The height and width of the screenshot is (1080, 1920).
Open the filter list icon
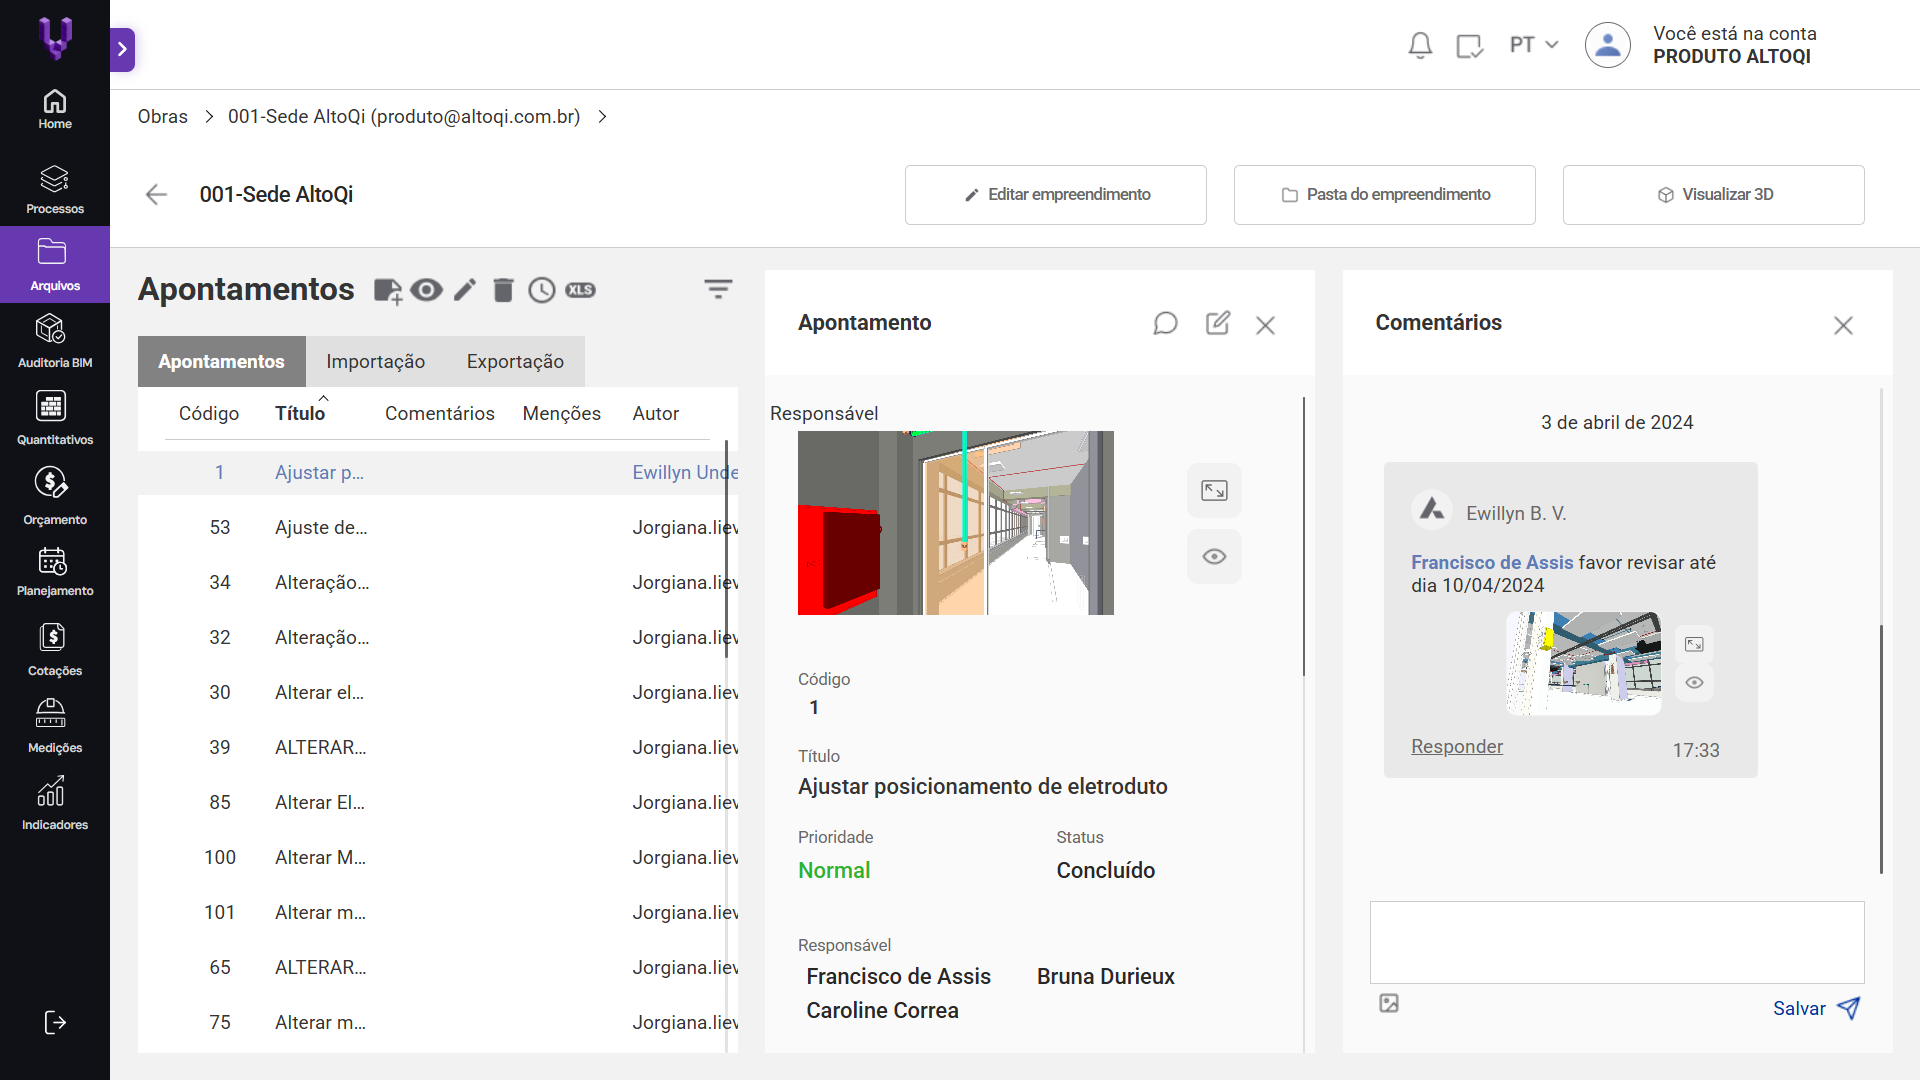[718, 290]
